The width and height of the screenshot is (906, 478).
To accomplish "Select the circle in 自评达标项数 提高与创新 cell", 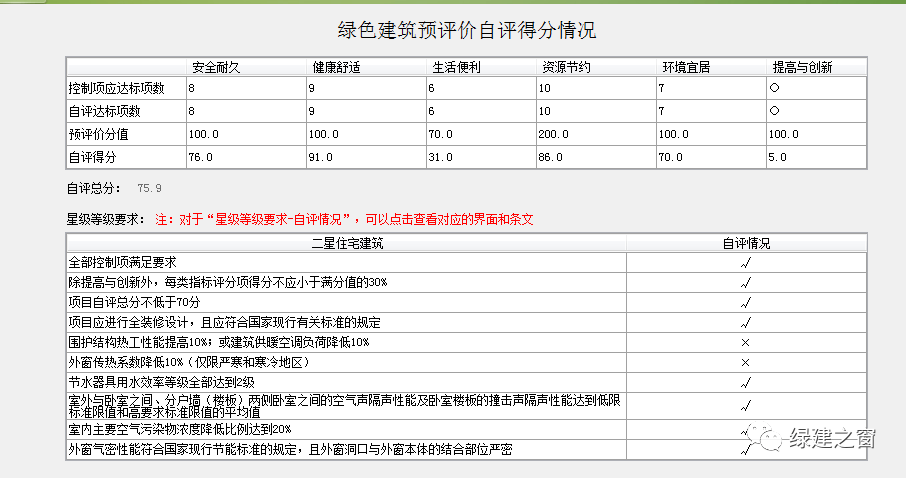I will (x=774, y=110).
